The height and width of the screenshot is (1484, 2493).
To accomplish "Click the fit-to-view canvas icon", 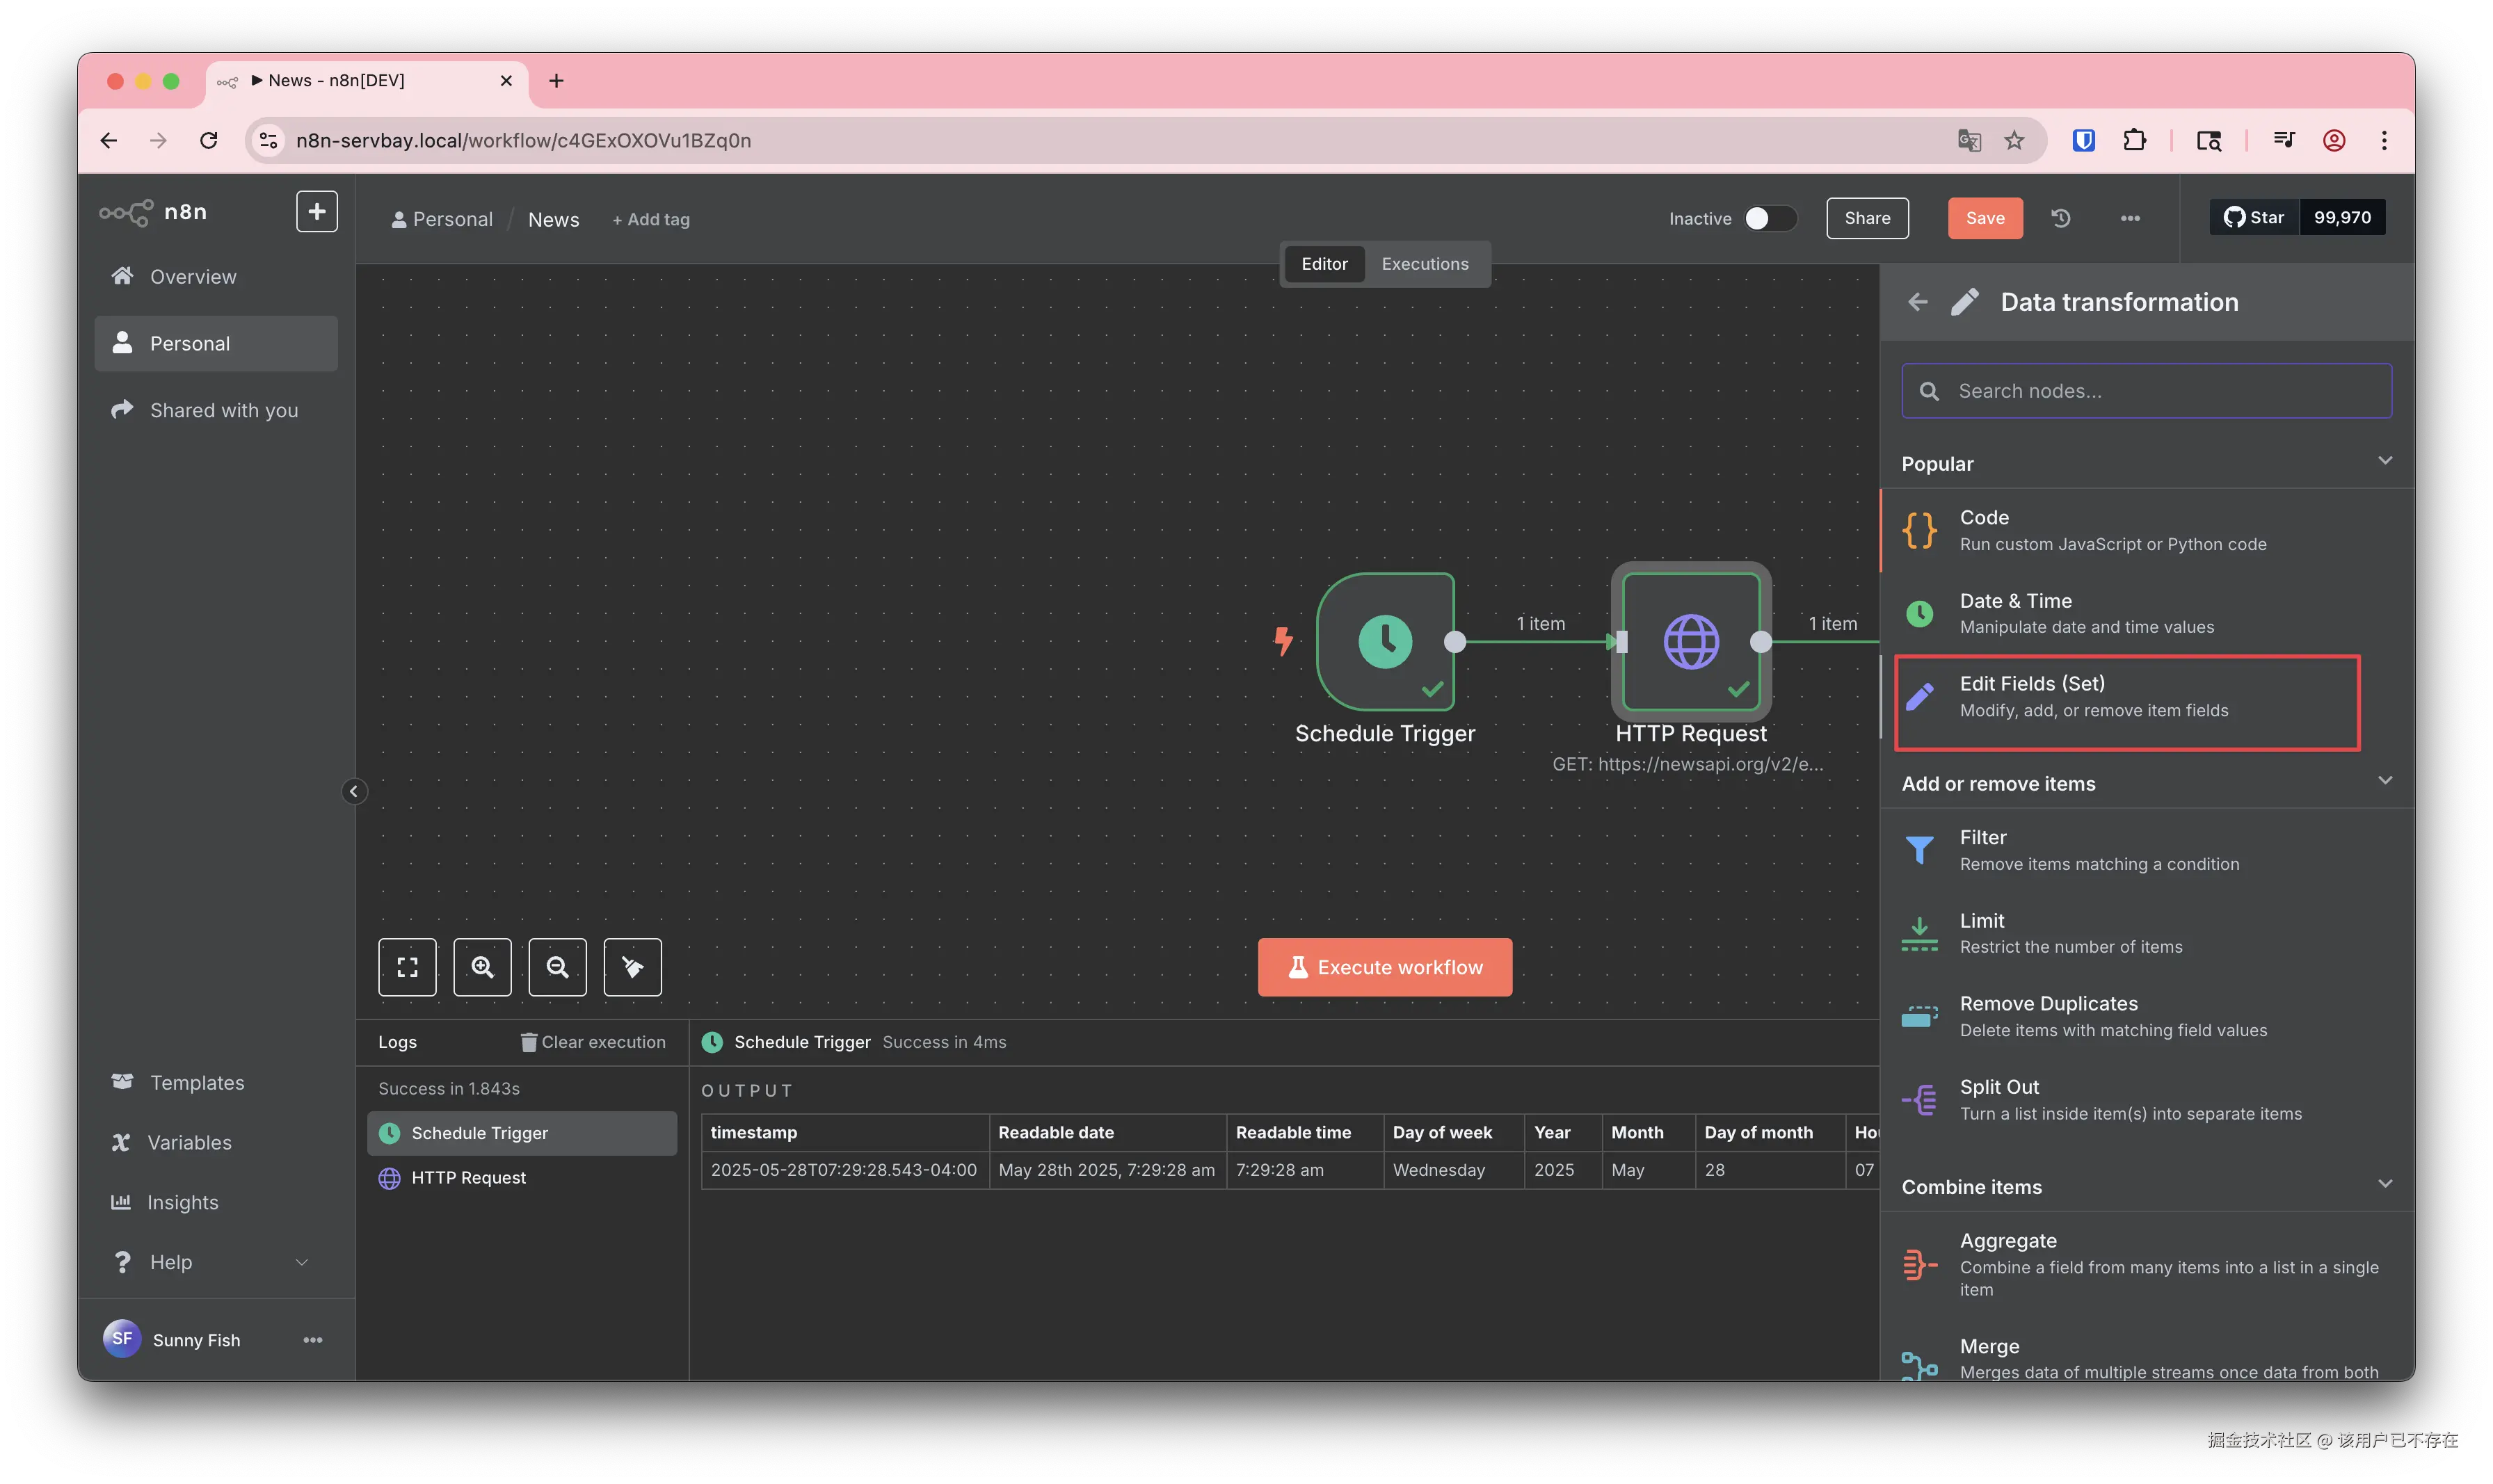I will (407, 967).
